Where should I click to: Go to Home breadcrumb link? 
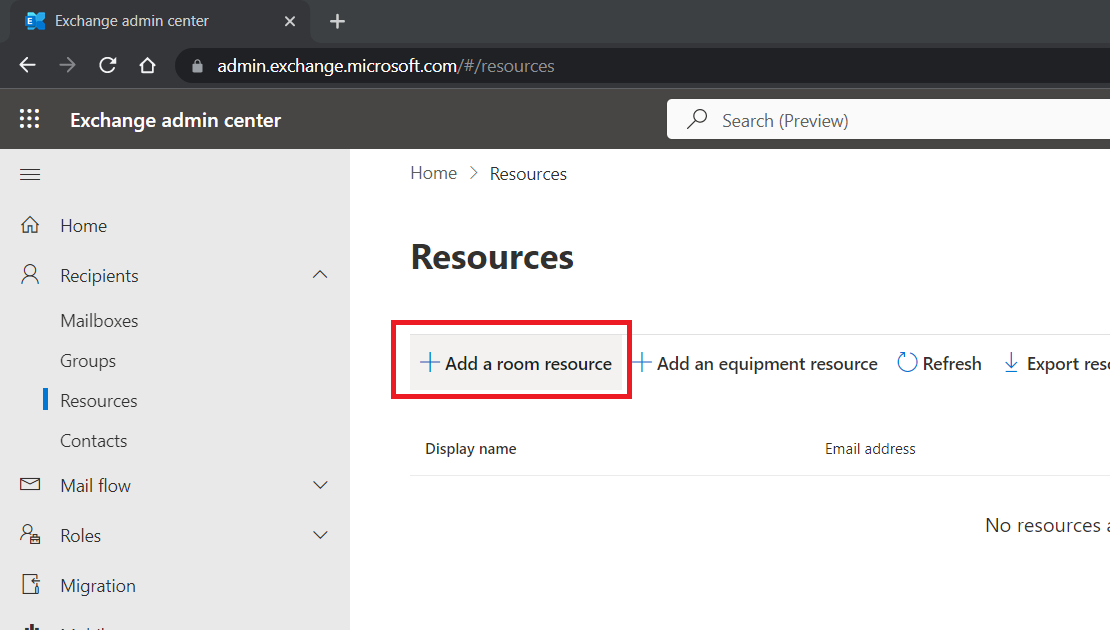tap(433, 173)
